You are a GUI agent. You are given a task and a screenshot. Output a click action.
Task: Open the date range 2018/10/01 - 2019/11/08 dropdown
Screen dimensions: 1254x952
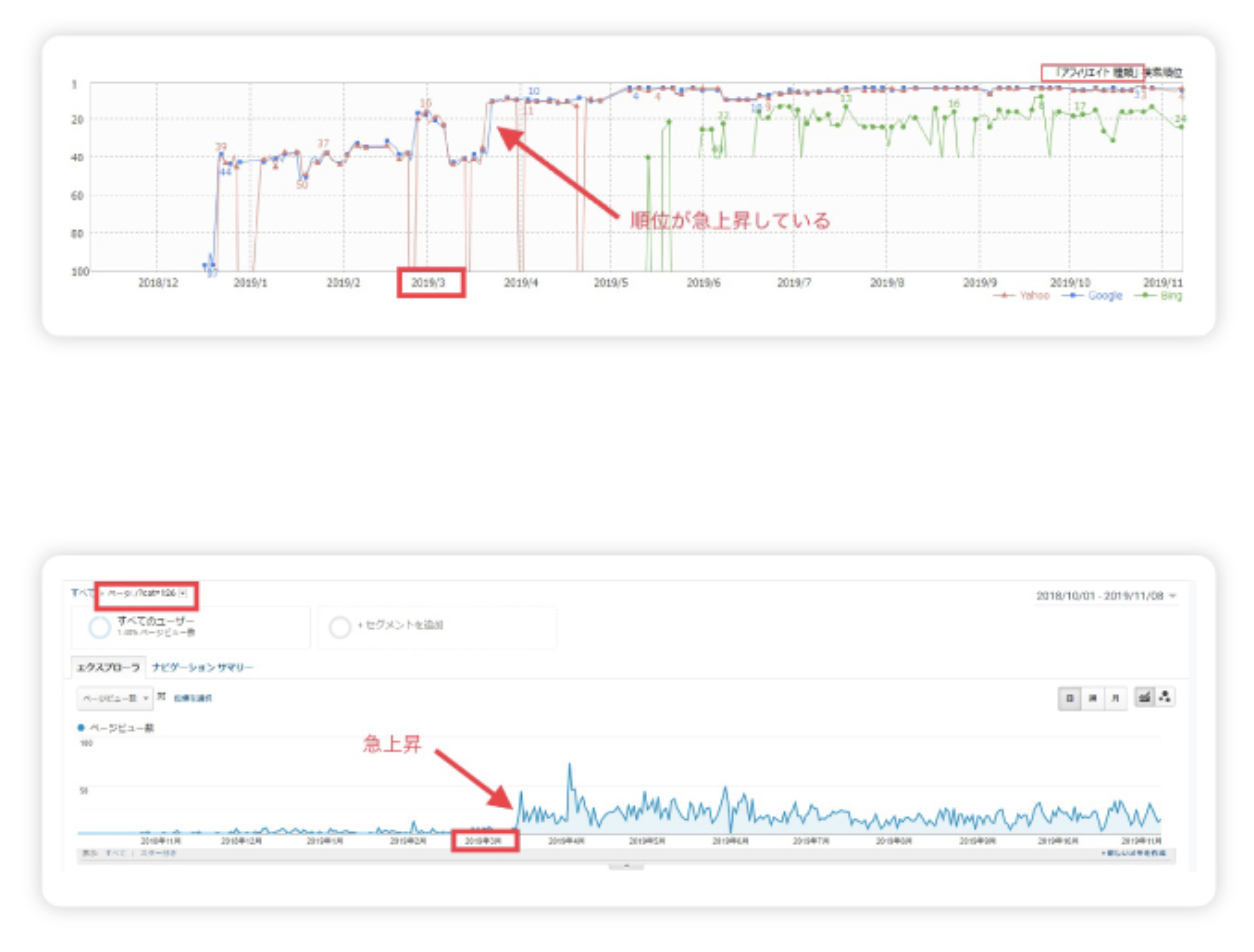1106,596
